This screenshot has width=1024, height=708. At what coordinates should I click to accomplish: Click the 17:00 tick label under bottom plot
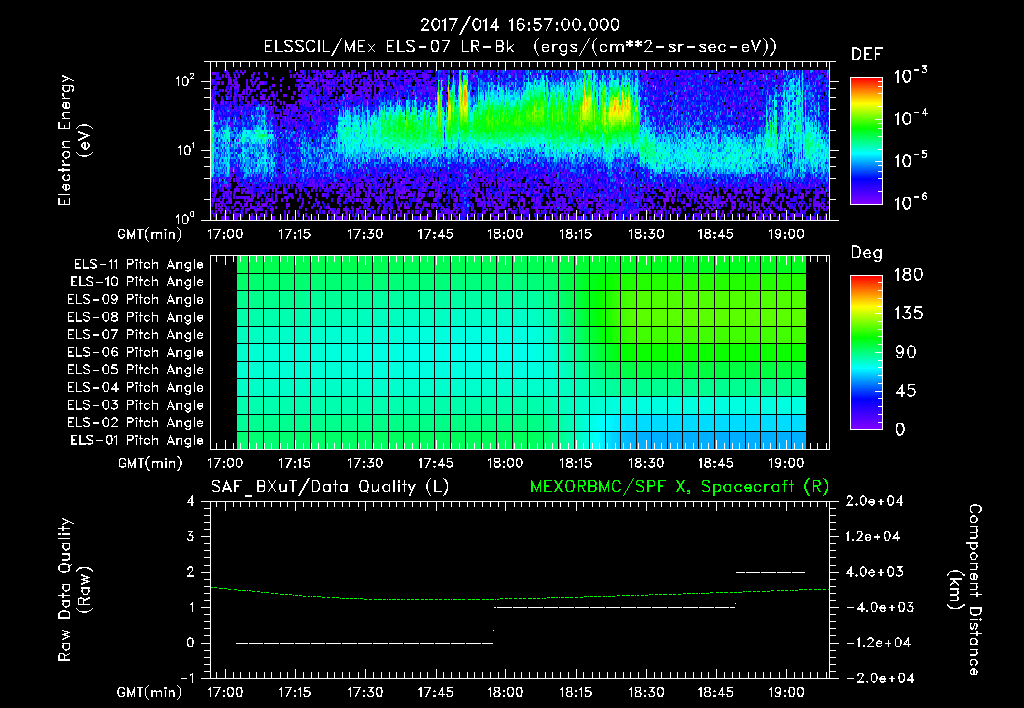click(225, 692)
